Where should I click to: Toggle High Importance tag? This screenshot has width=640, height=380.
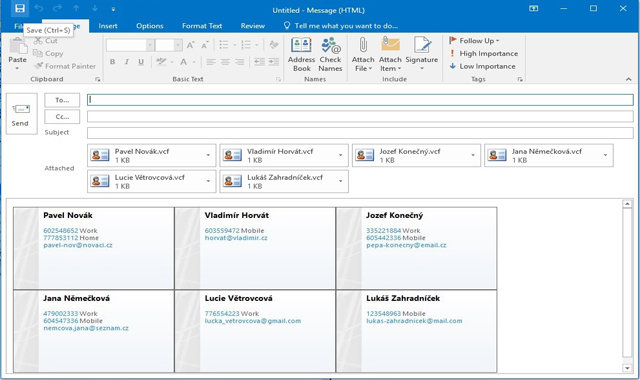pos(484,53)
